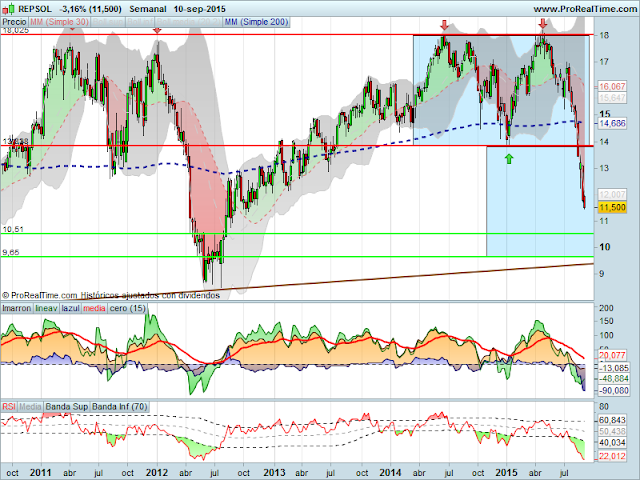Click the 18,025 resistance level label
This screenshot has height=480, width=640.
pos(16,30)
